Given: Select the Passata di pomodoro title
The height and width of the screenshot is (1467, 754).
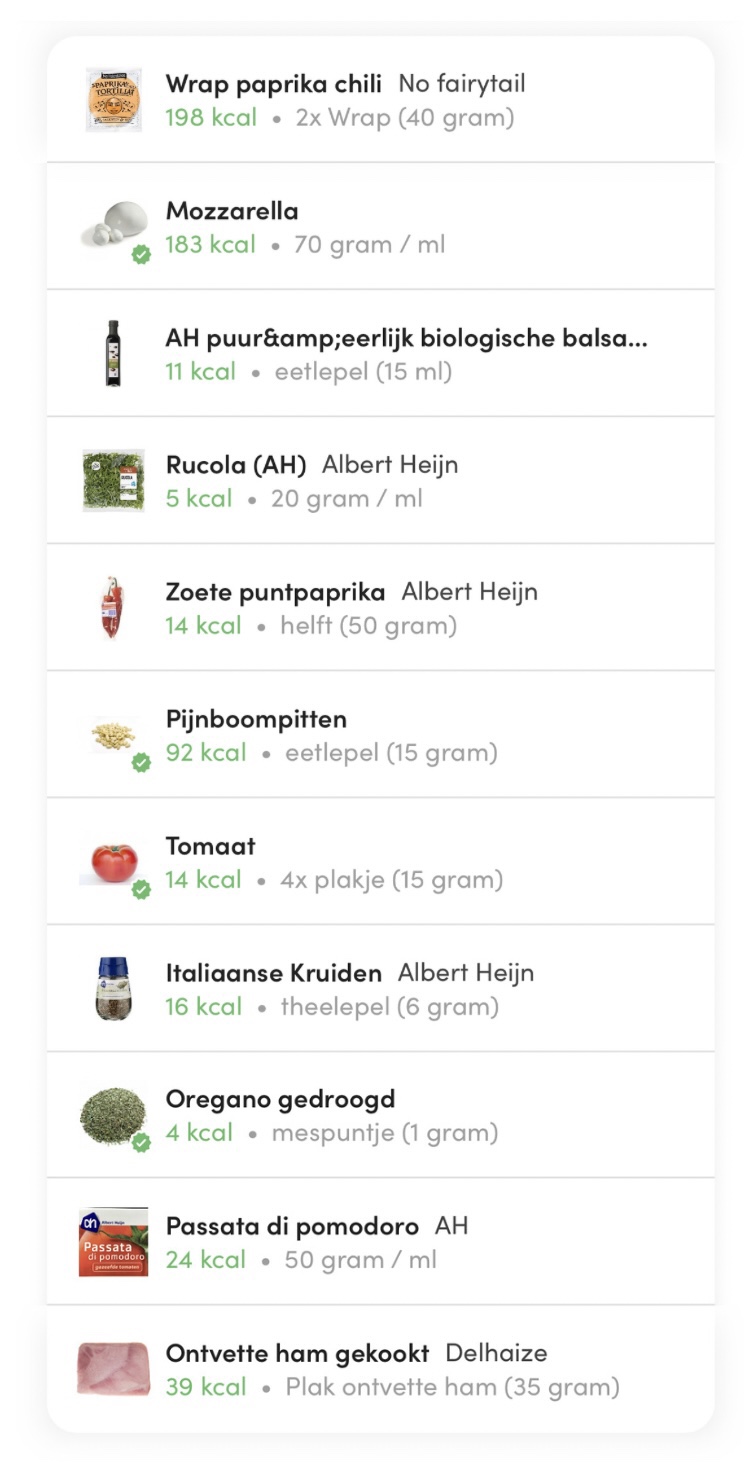Looking at the screenshot, I should pyautogui.click(x=292, y=1226).
